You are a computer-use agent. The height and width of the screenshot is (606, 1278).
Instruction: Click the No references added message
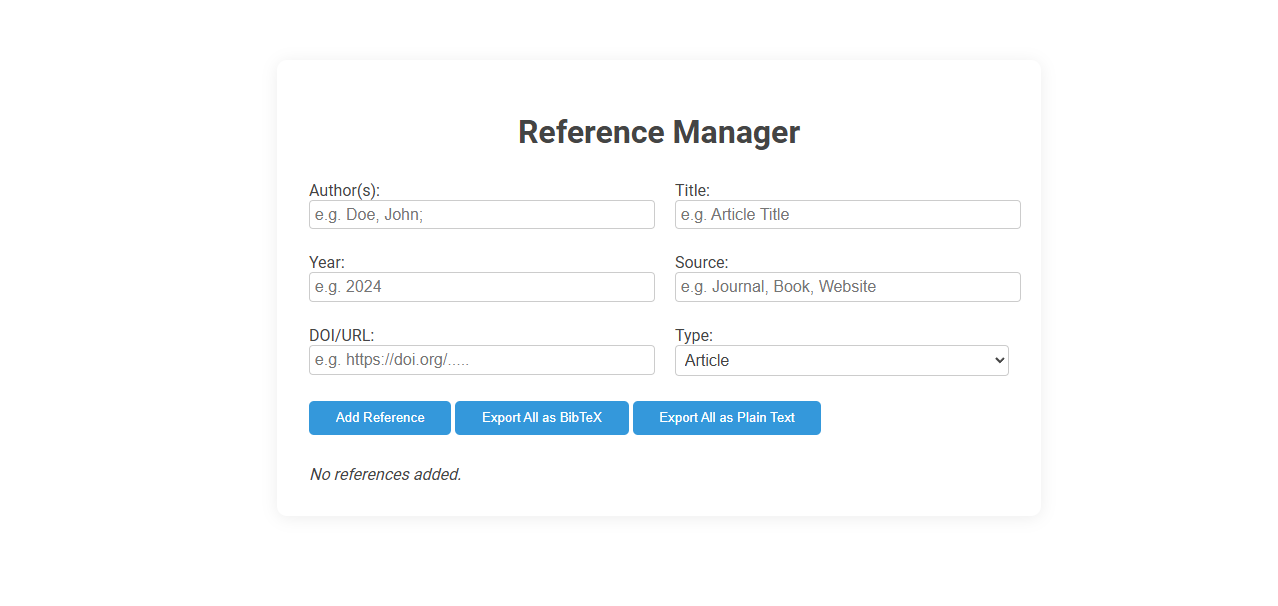(x=385, y=474)
